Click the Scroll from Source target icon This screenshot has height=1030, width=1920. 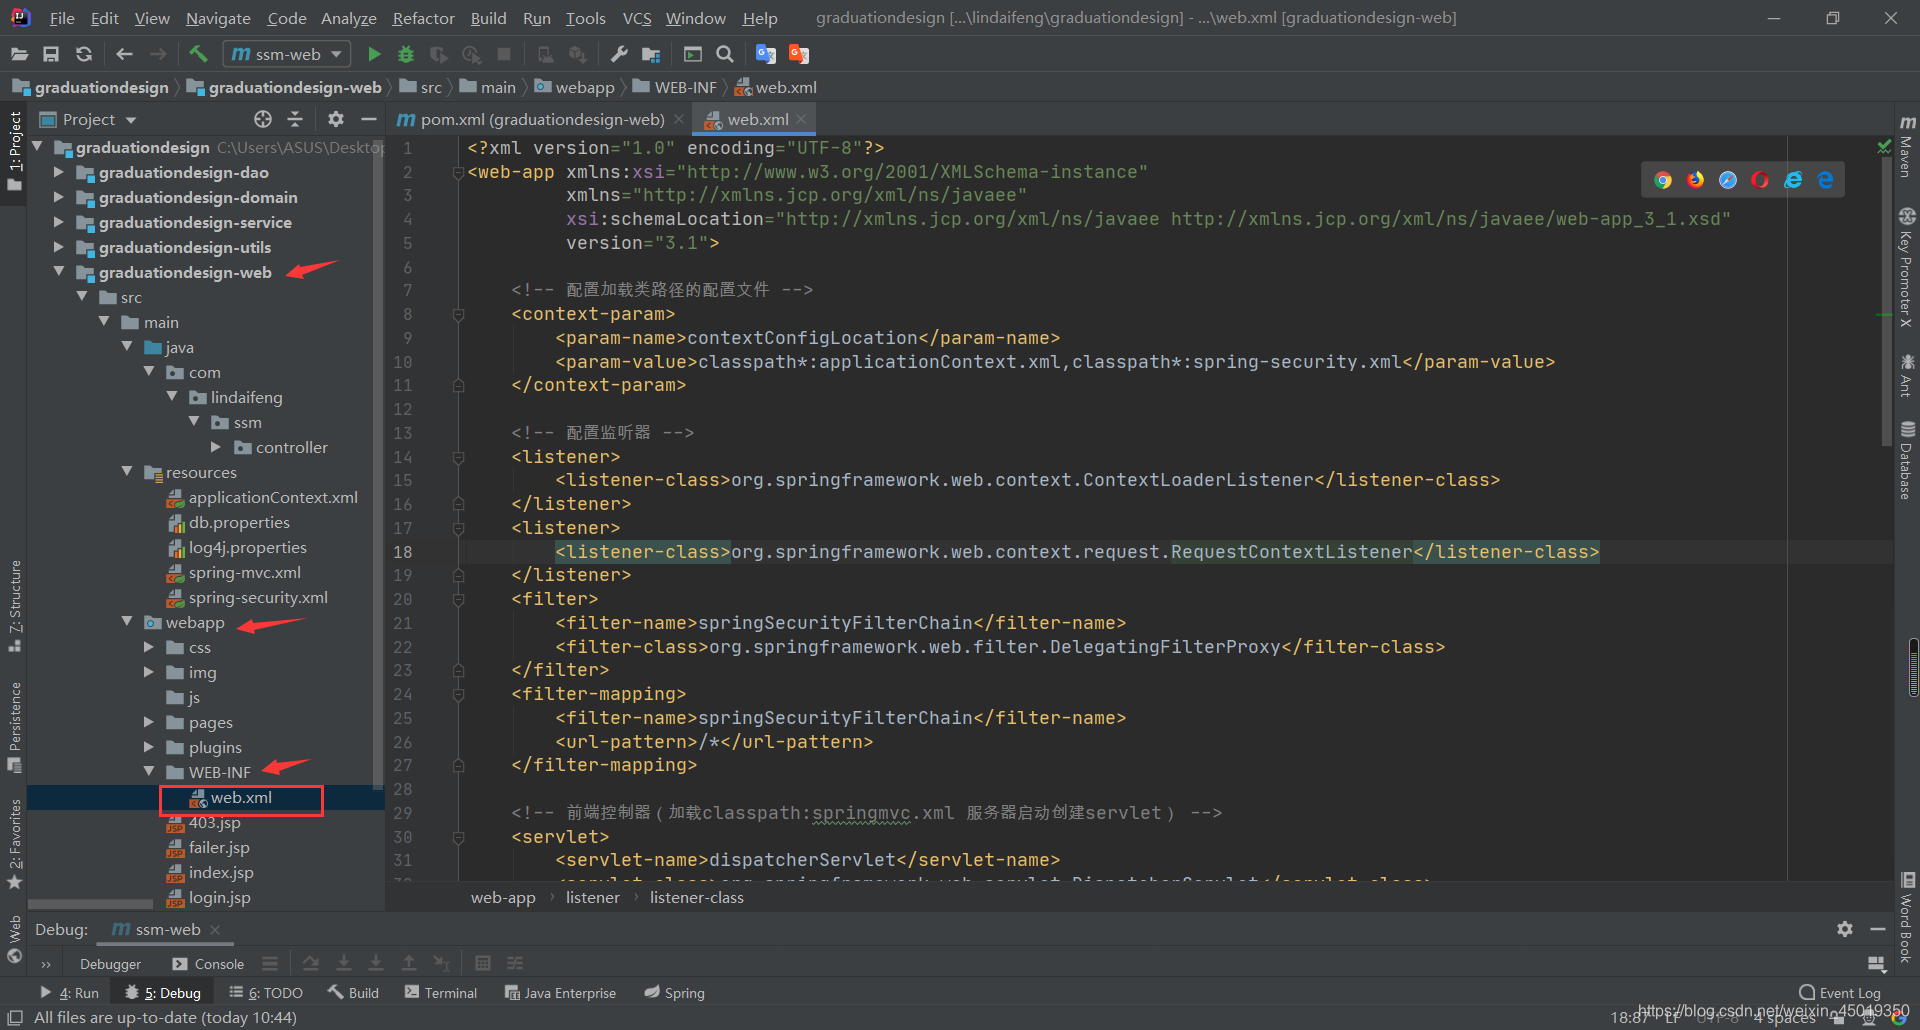(x=263, y=119)
